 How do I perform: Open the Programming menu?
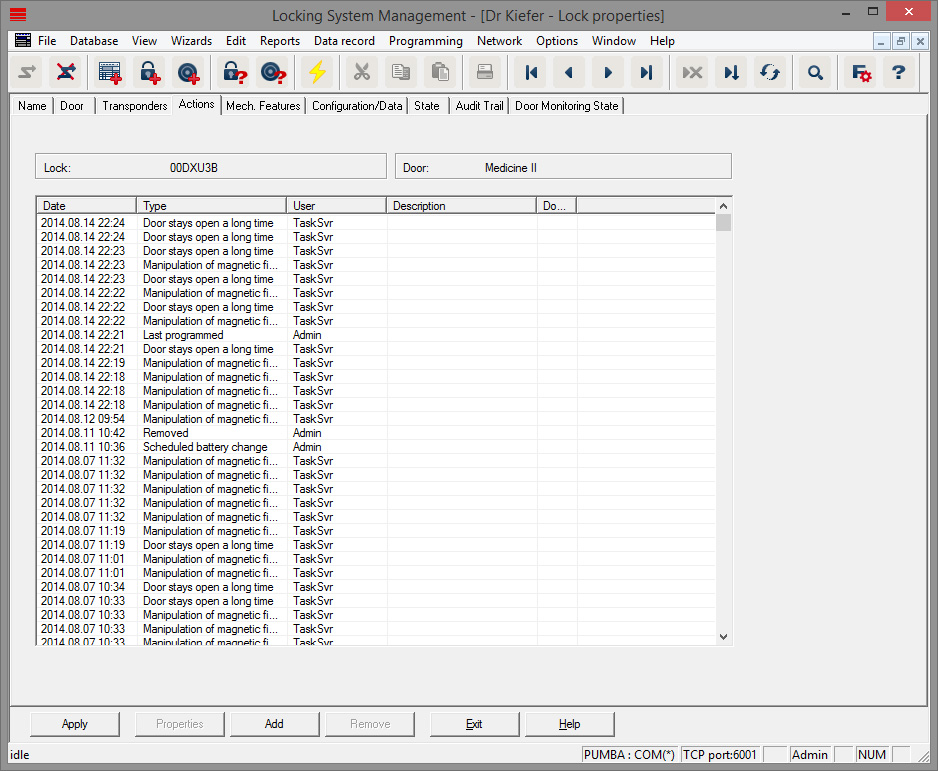point(425,41)
